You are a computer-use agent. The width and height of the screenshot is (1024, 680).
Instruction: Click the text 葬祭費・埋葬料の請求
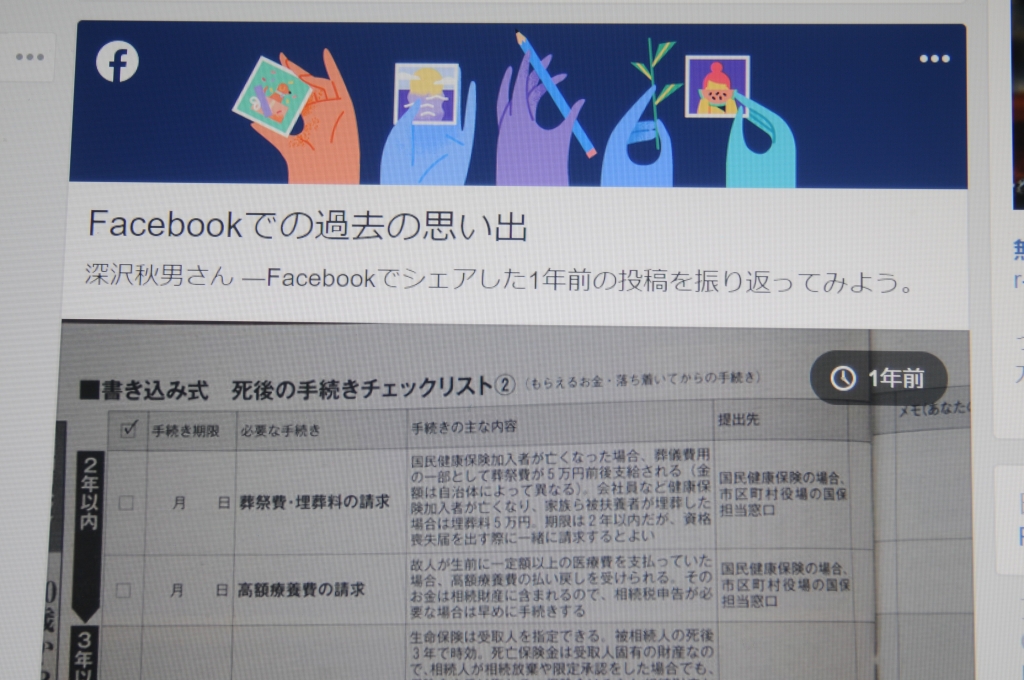point(314,502)
